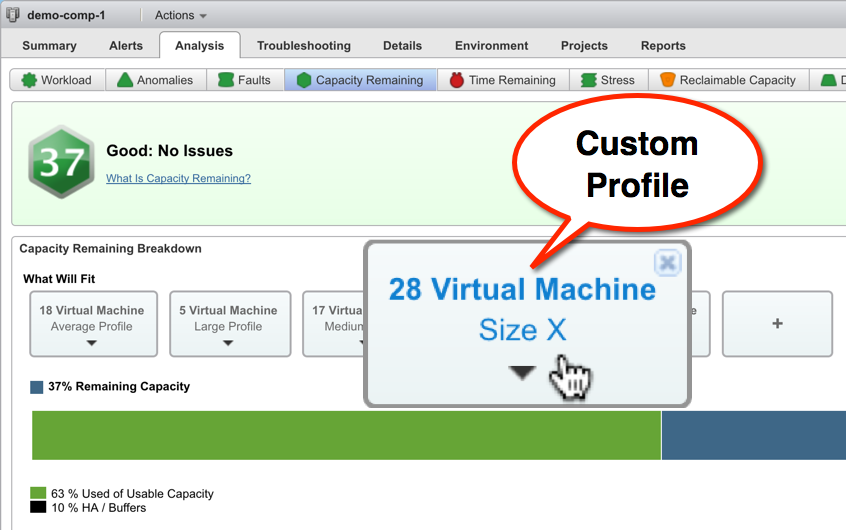The height and width of the screenshot is (530, 846).
Task: Add a new profile with the plus button
Action: point(777,324)
